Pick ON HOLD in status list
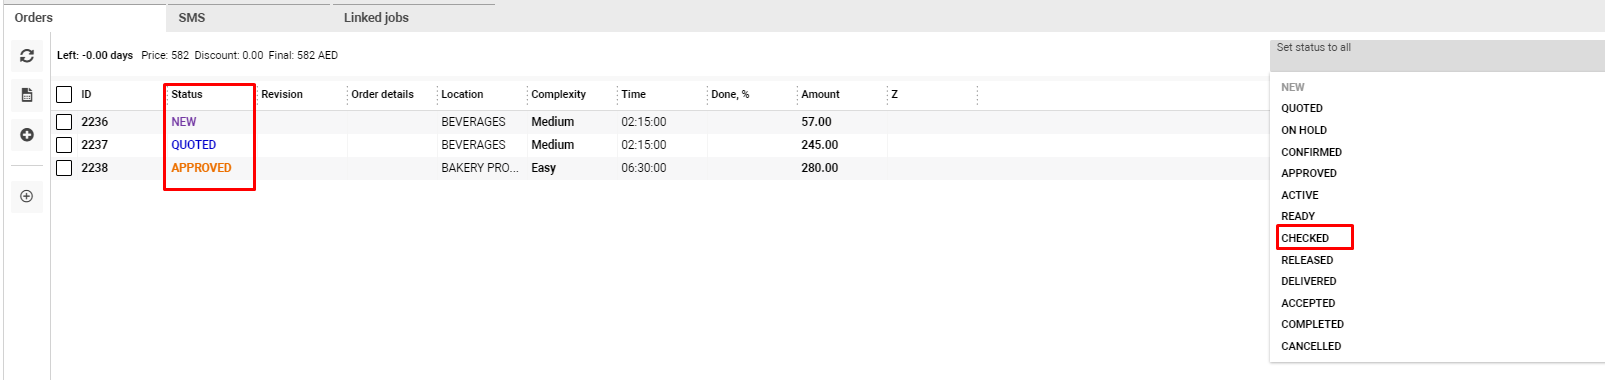Viewport: 1605px width, 380px height. click(1304, 130)
